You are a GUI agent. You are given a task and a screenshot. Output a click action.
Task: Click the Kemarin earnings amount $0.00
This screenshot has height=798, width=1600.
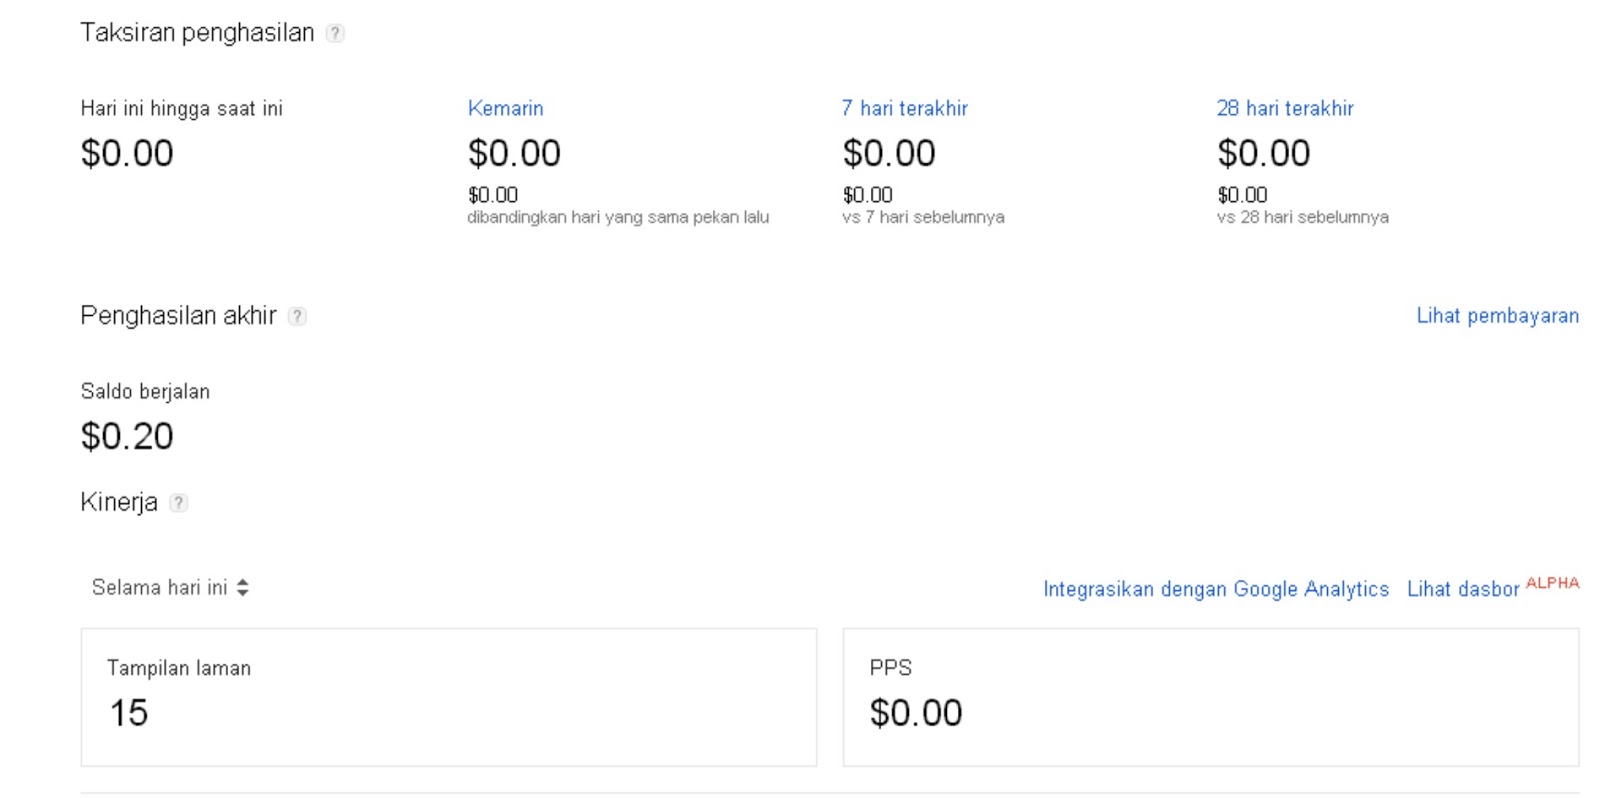click(513, 153)
